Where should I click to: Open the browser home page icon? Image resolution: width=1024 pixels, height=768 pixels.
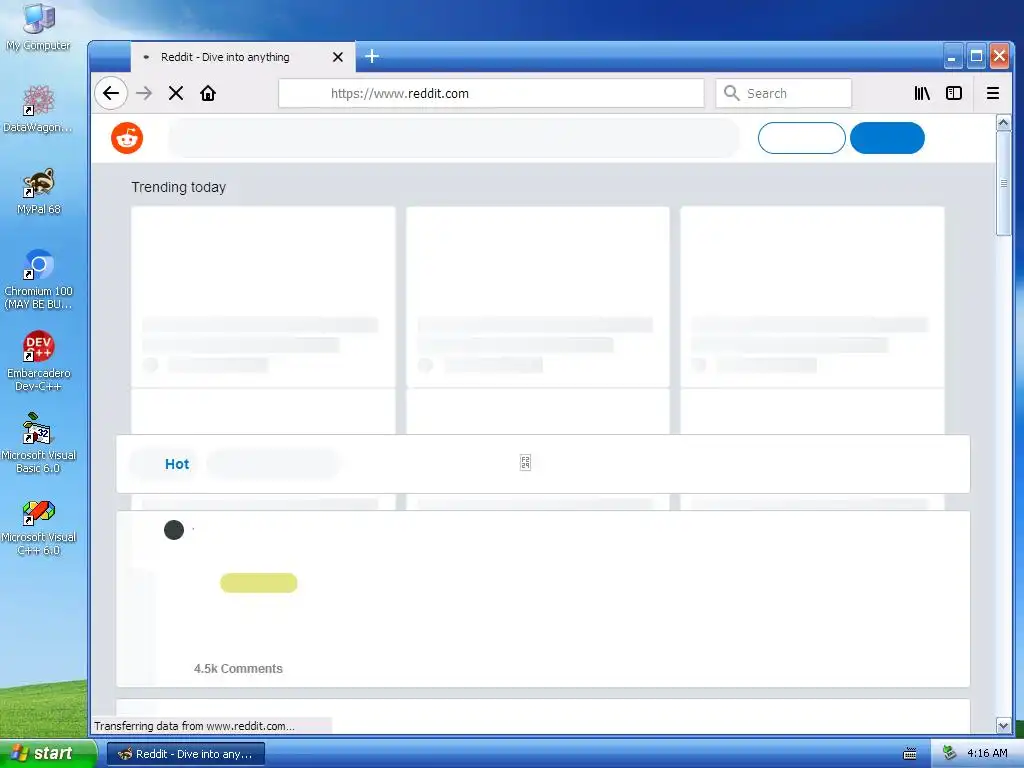(x=208, y=93)
